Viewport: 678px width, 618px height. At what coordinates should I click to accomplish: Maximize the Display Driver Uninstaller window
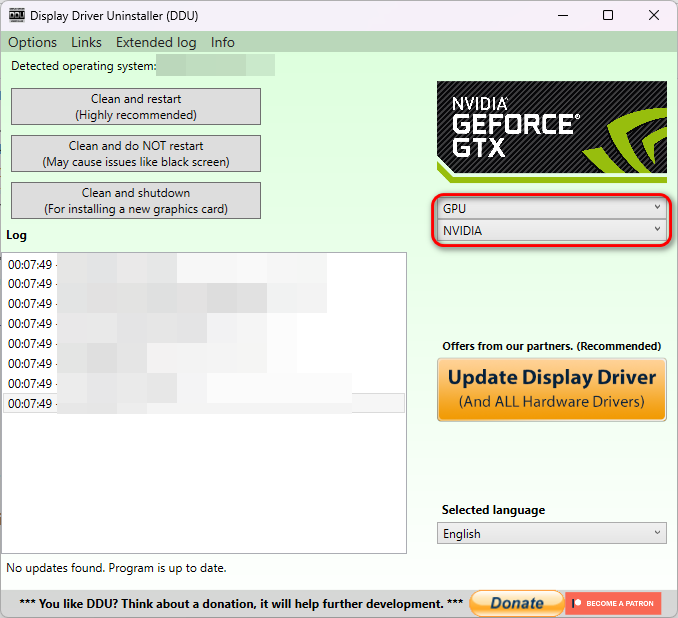(608, 16)
